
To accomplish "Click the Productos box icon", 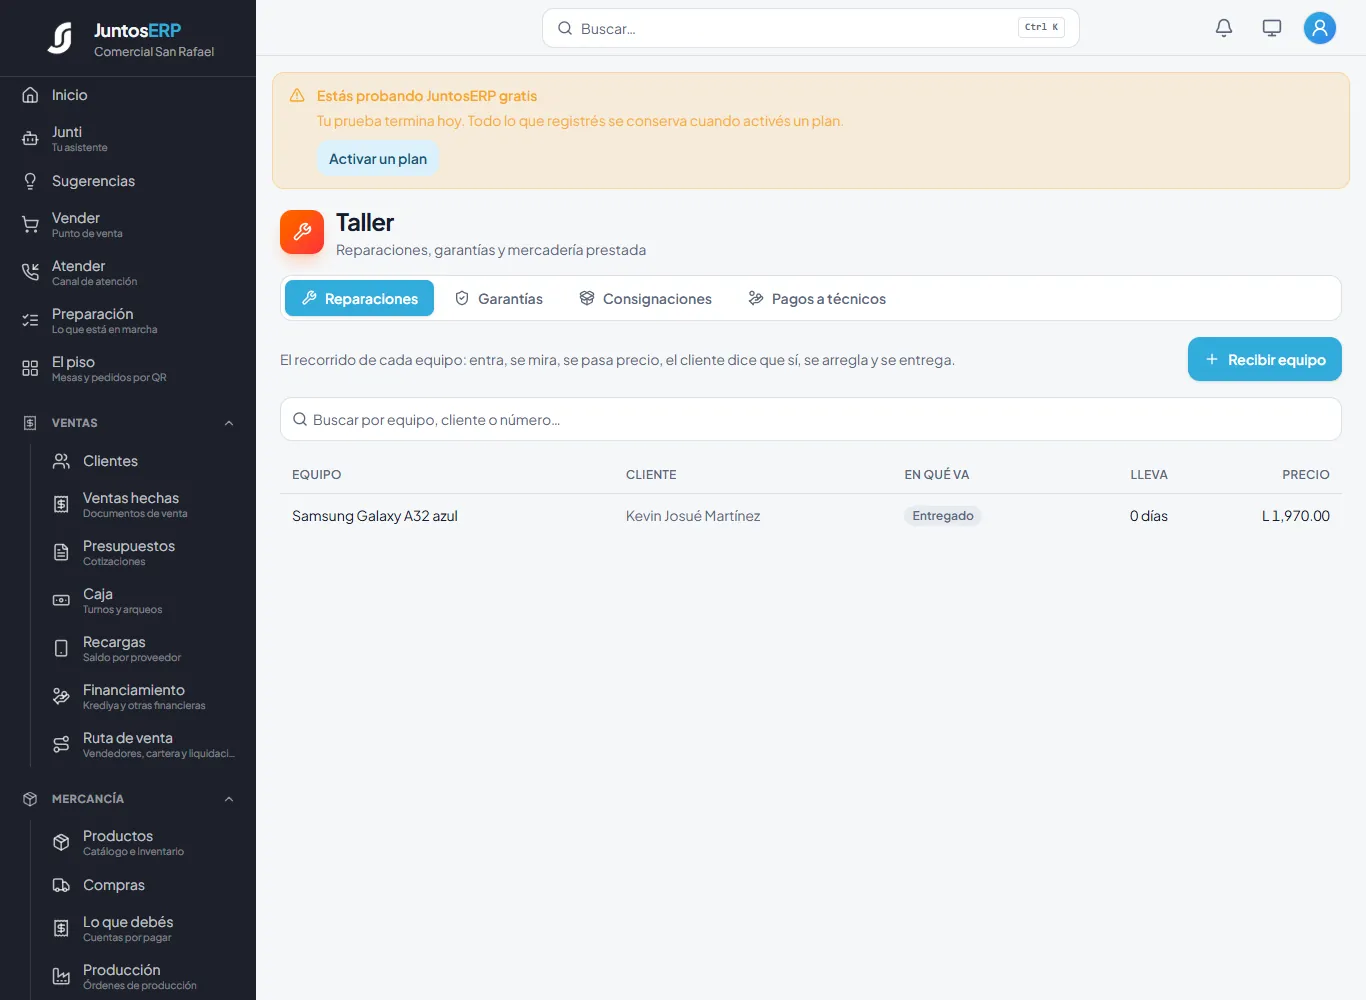I will click(61, 843).
